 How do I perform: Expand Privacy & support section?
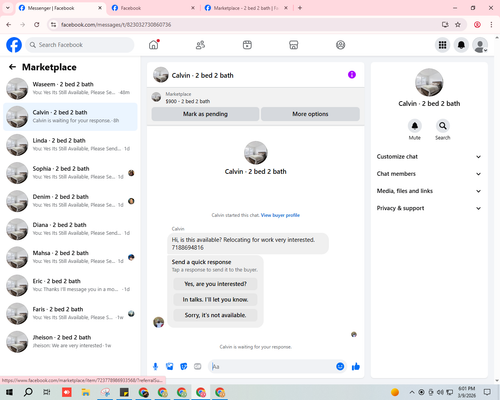(x=429, y=208)
